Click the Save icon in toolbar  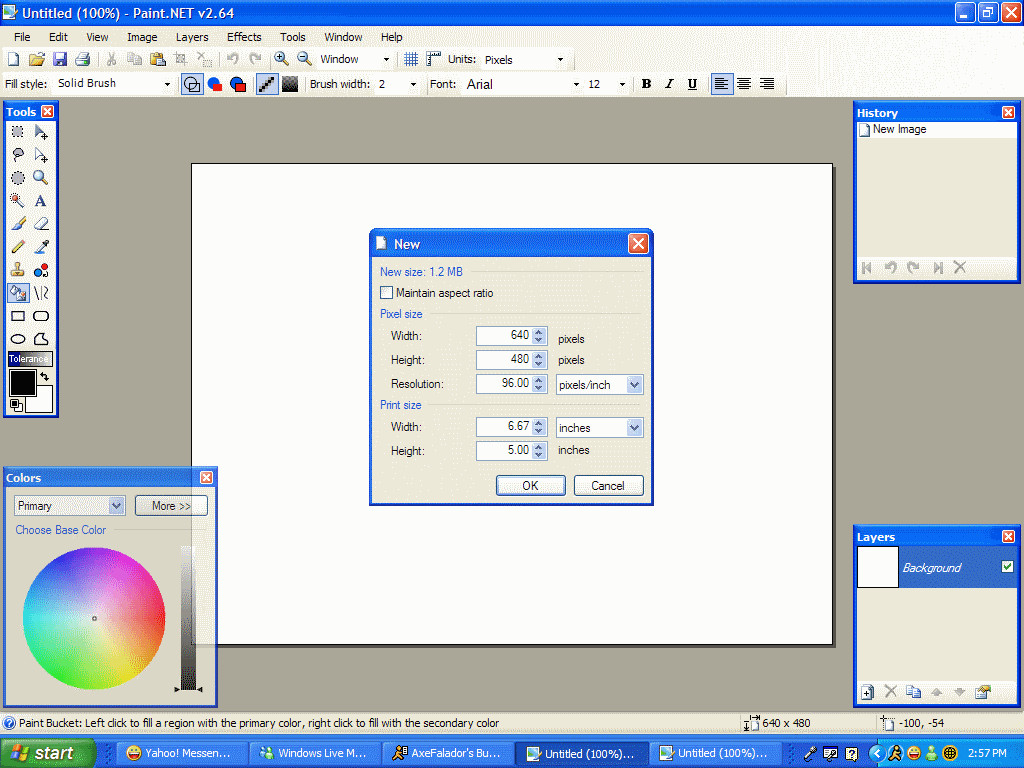coord(60,60)
